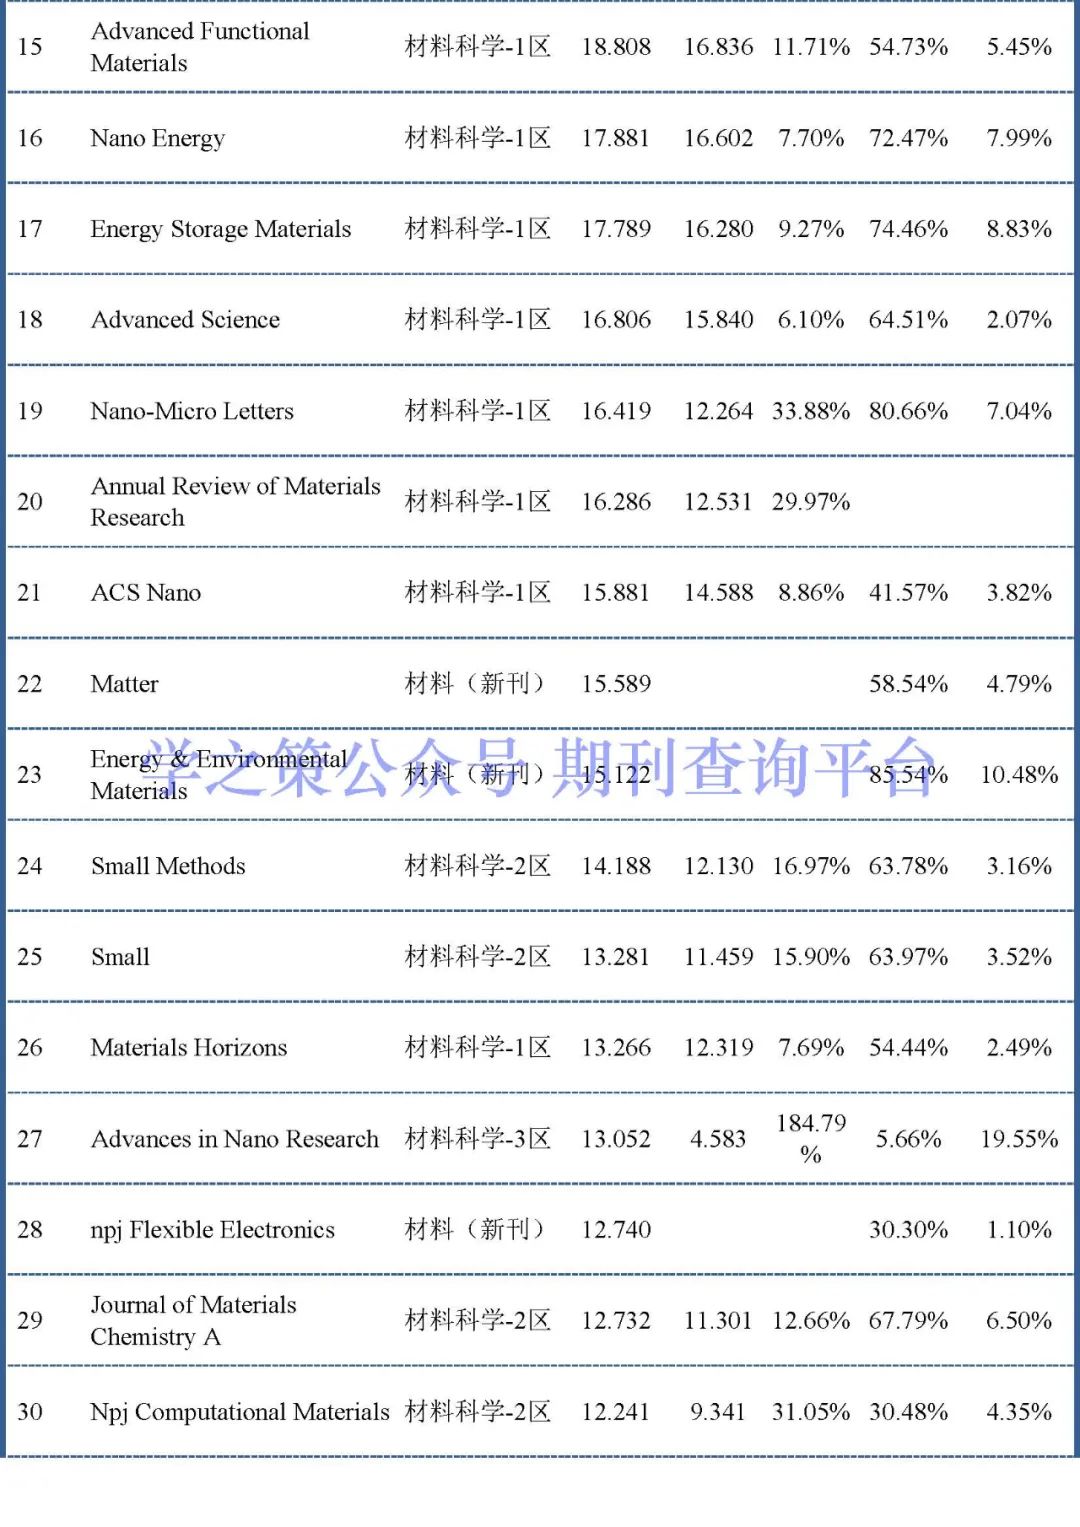The width and height of the screenshot is (1080, 1527).
Task: Click the Materials Horizons journal name
Action: pos(189,1048)
